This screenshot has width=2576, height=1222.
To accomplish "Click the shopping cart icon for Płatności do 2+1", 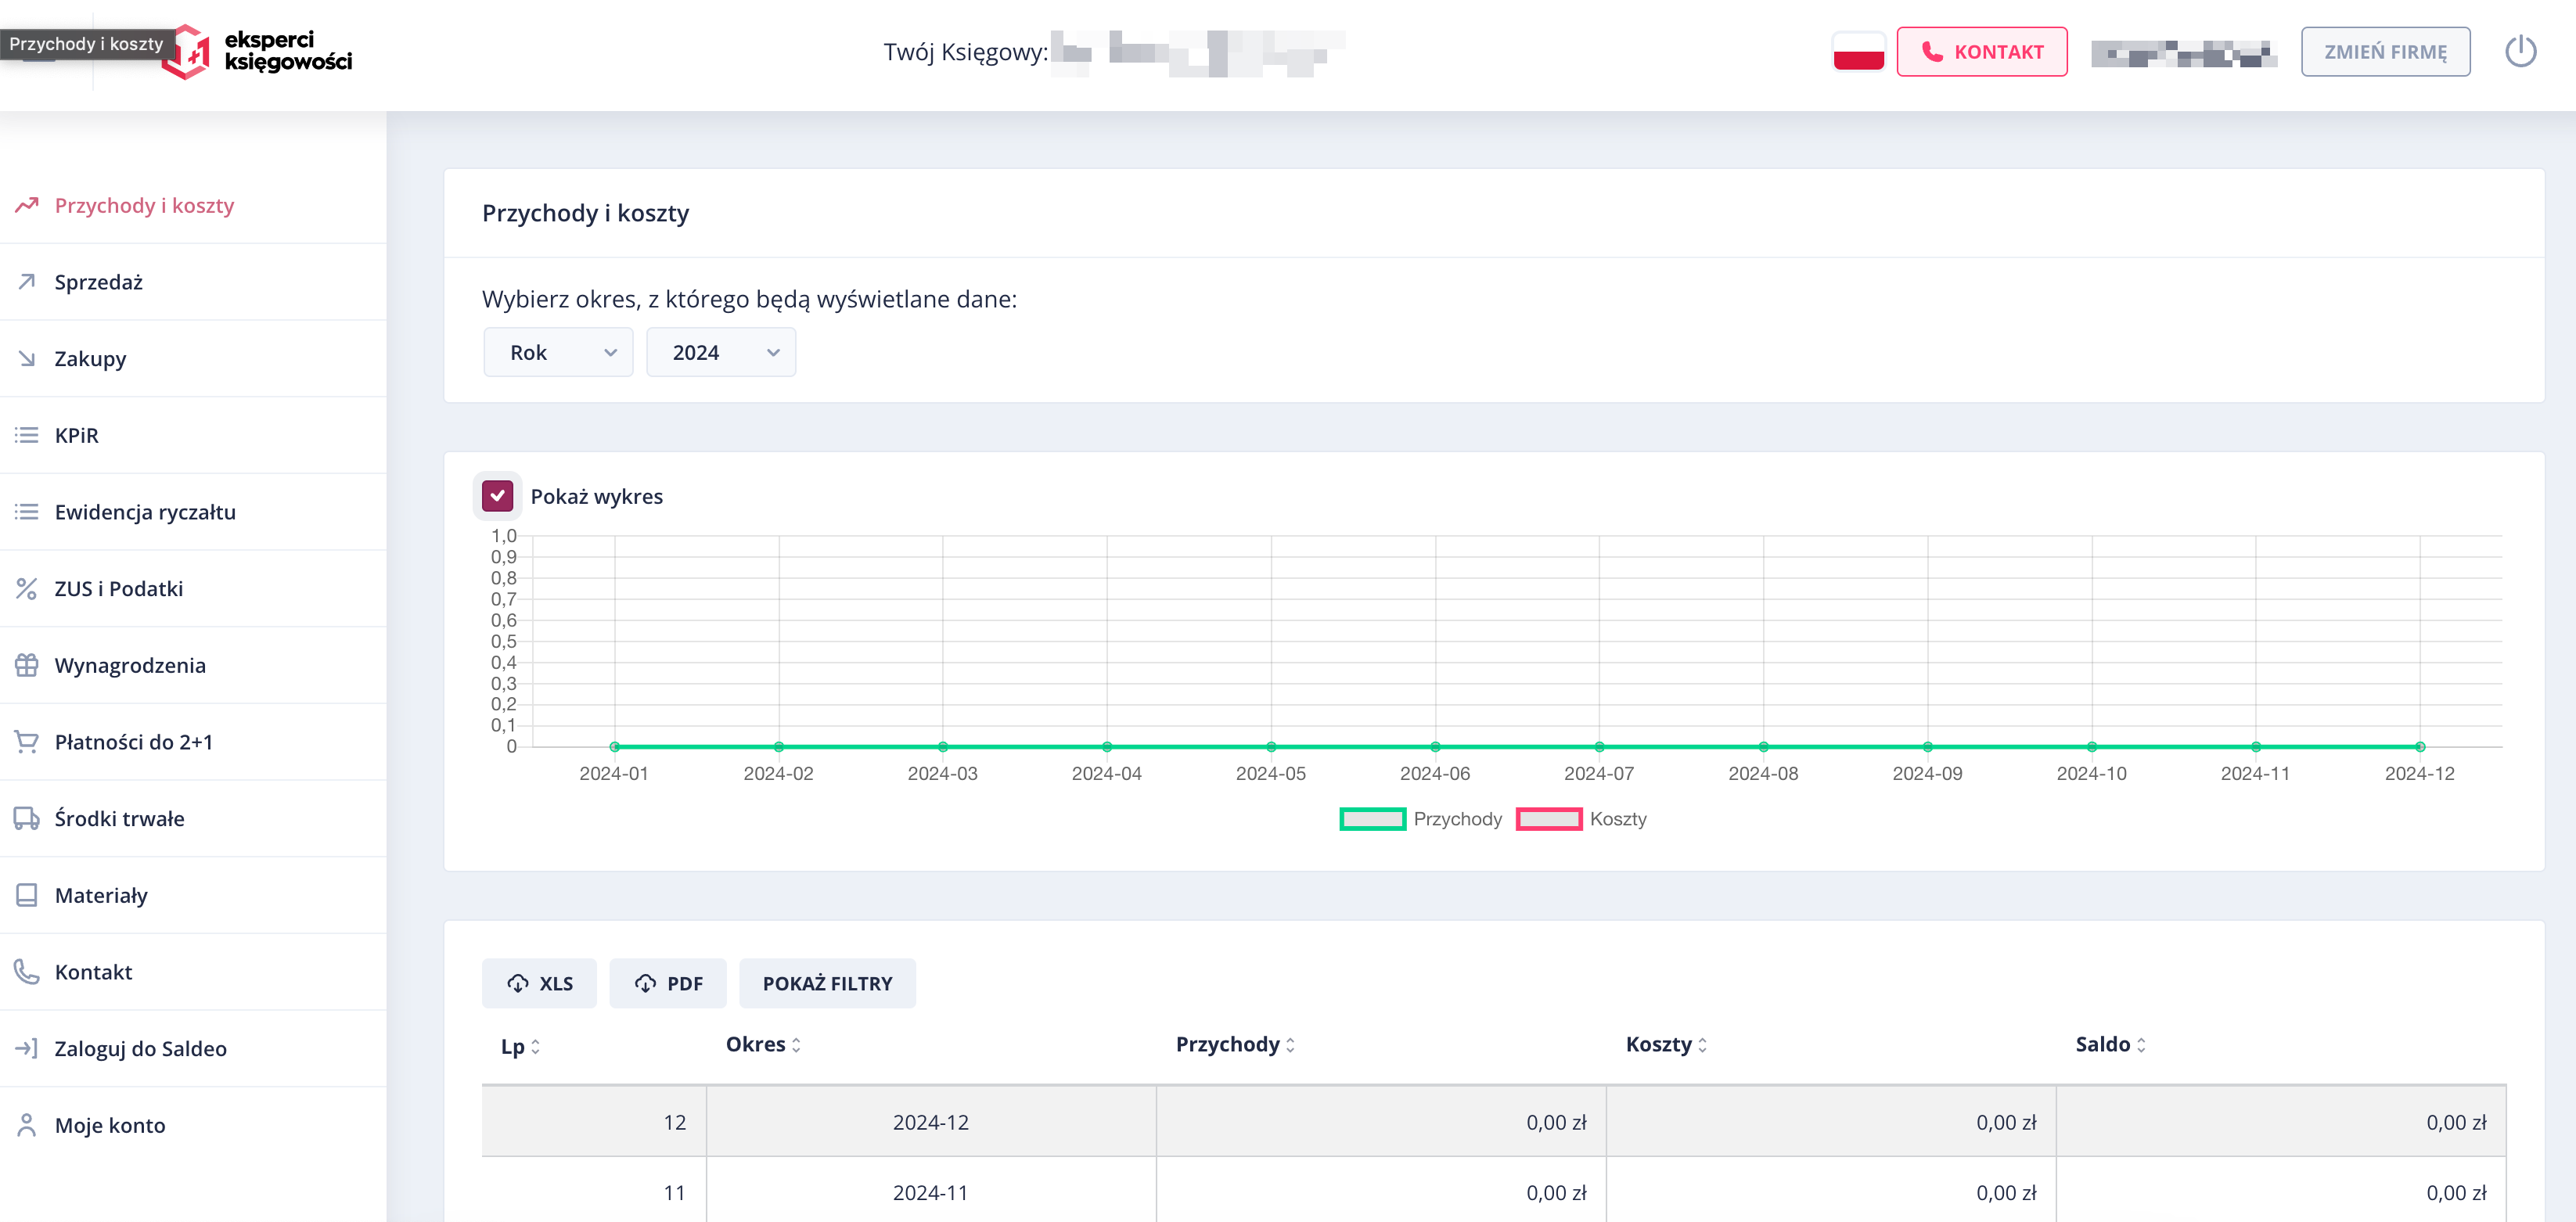I will pyautogui.click(x=27, y=742).
